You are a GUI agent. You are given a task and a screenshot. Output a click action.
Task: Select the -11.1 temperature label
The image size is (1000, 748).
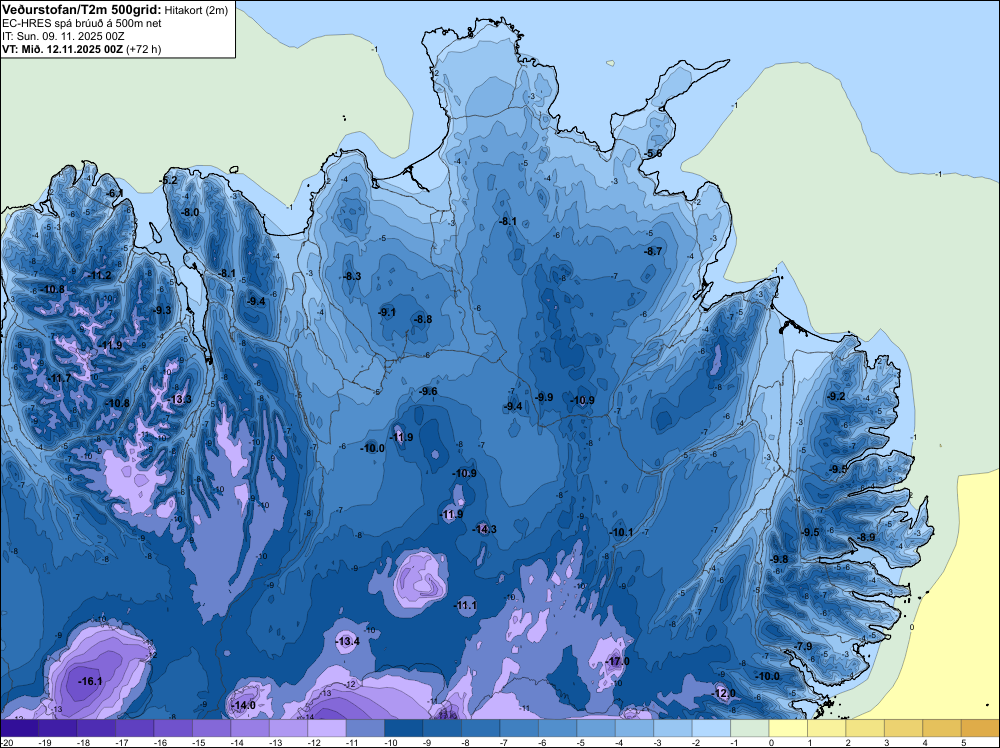pos(465,605)
